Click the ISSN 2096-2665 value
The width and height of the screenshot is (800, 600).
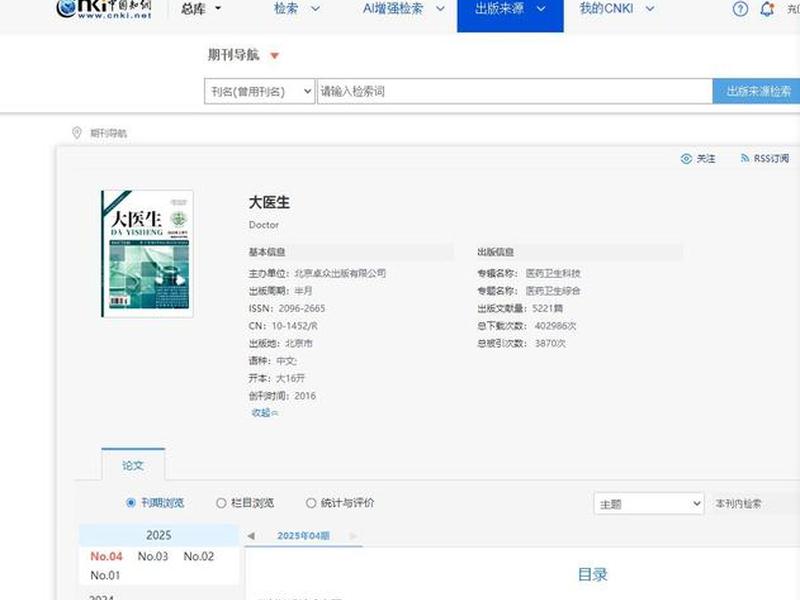pos(302,308)
